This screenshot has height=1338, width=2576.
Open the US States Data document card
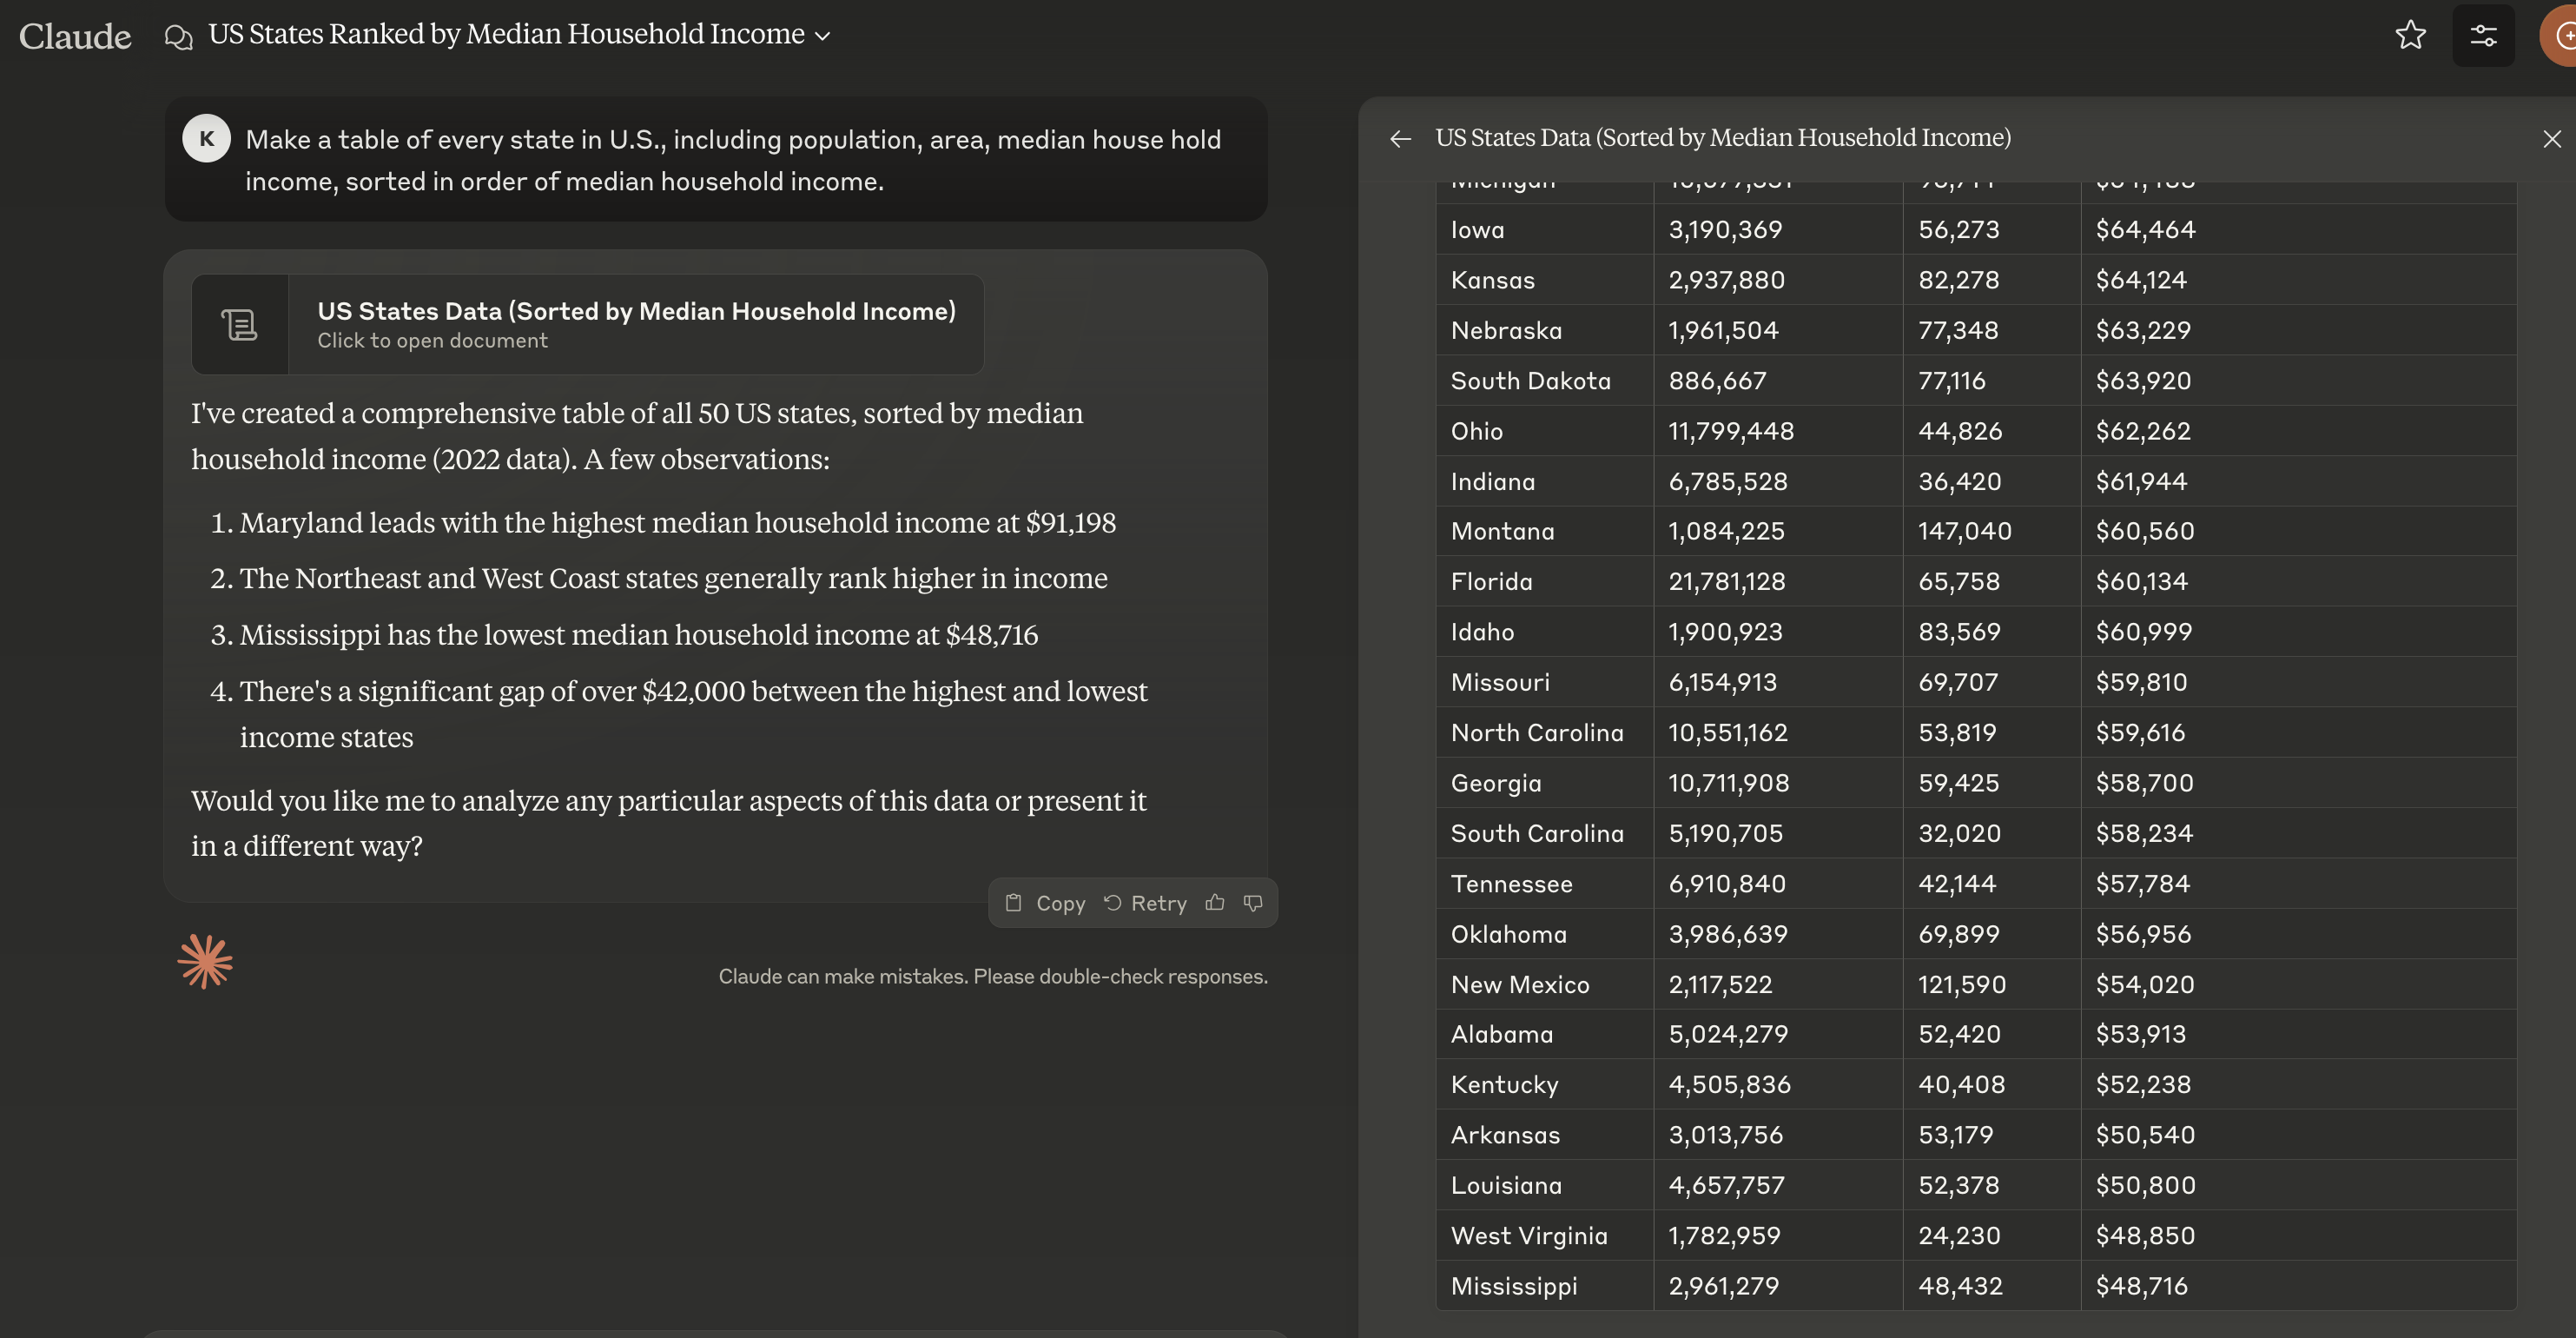(587, 324)
